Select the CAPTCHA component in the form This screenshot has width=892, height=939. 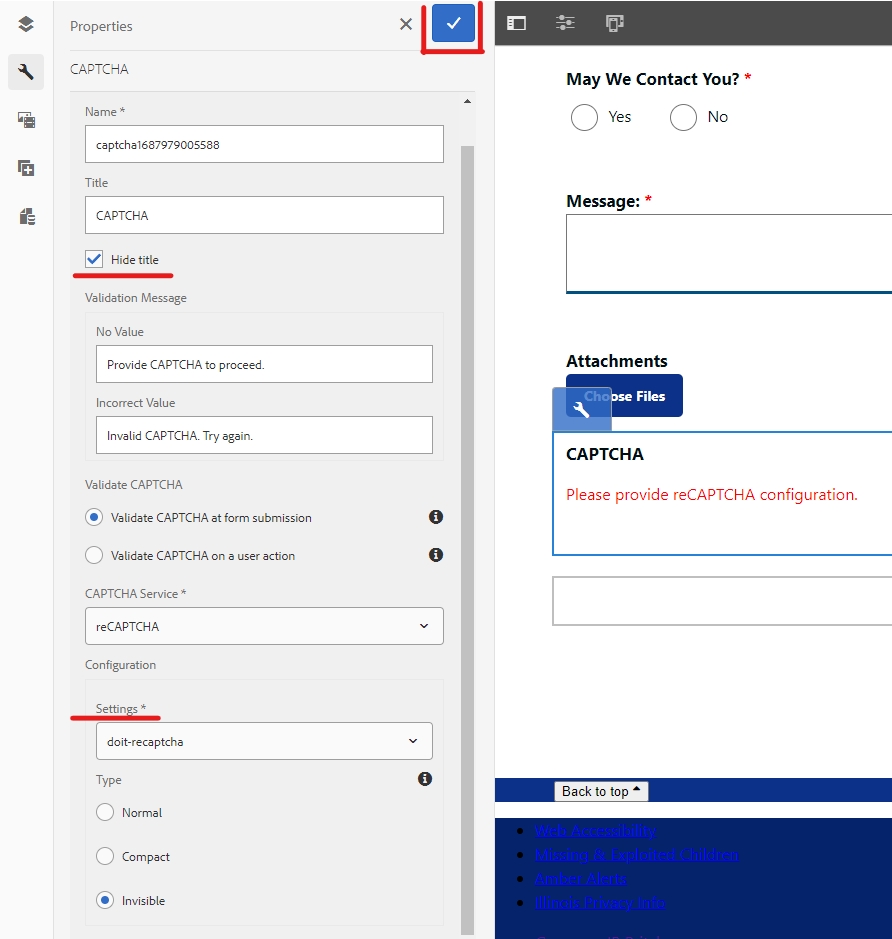click(722, 493)
